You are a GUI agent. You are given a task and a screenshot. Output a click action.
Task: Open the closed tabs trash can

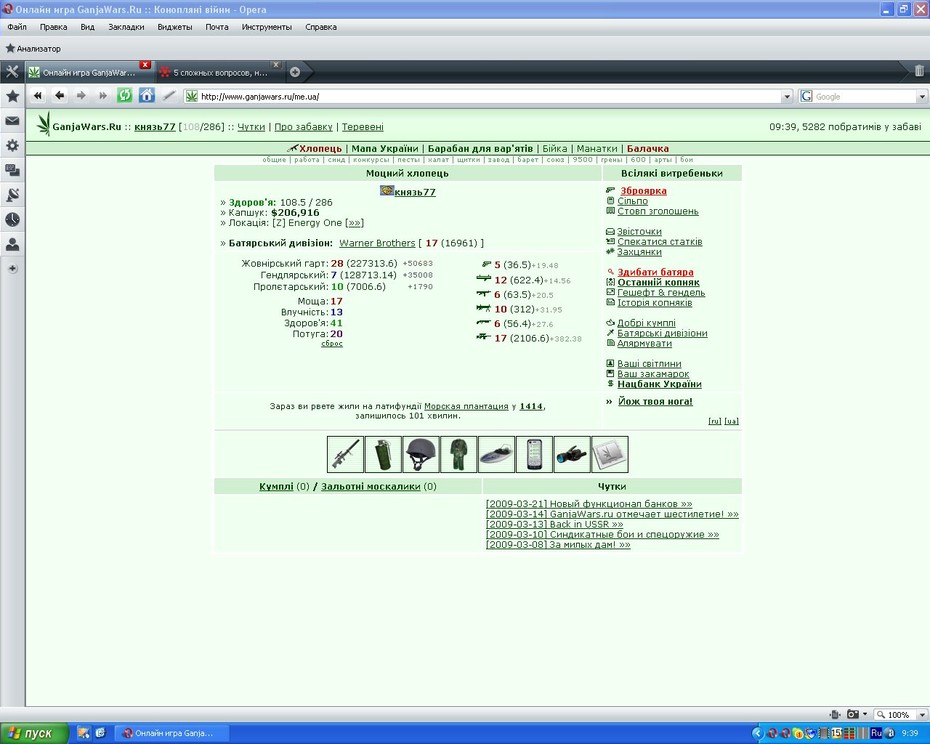click(x=919, y=71)
